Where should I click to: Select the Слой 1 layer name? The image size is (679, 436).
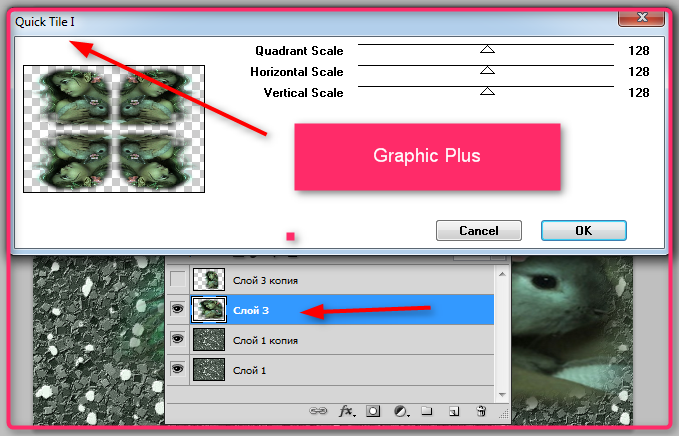point(249,371)
